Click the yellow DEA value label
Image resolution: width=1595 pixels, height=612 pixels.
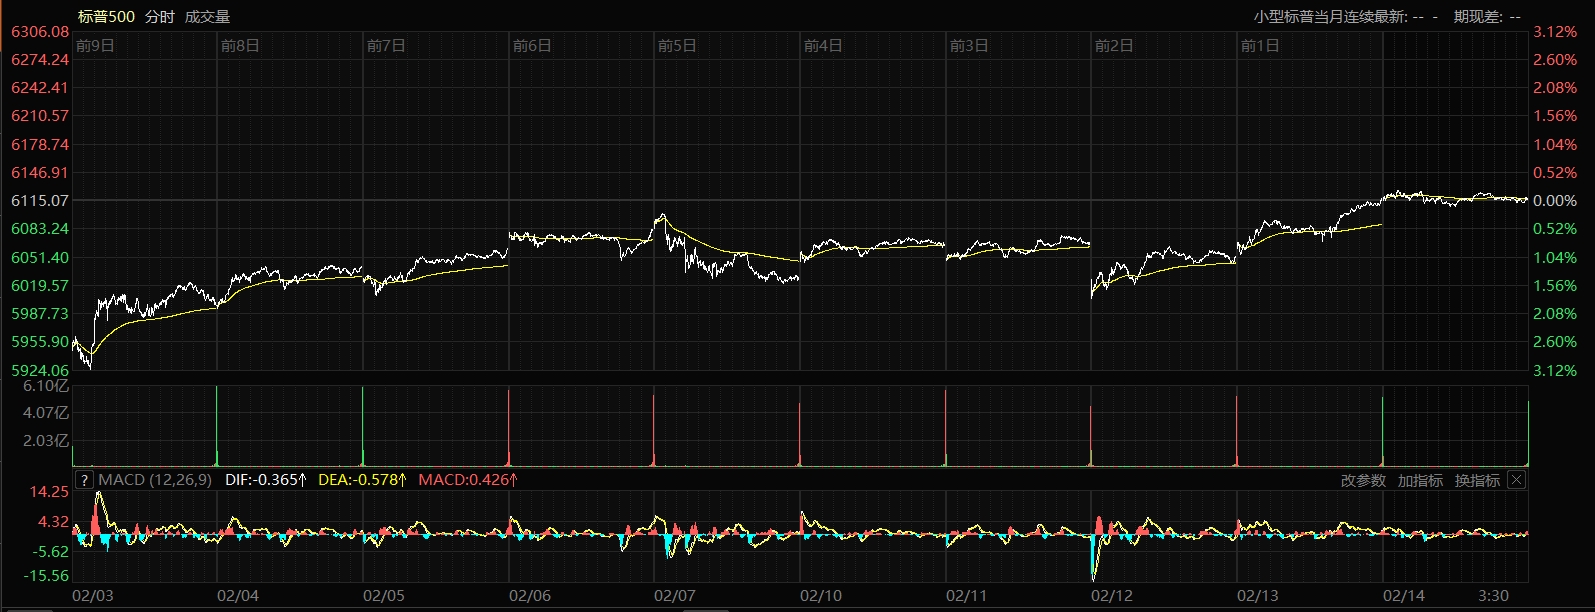pos(362,480)
